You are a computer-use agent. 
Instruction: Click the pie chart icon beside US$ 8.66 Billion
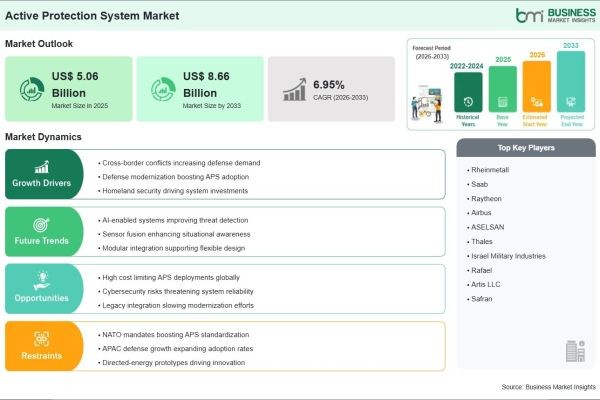[x=163, y=90]
